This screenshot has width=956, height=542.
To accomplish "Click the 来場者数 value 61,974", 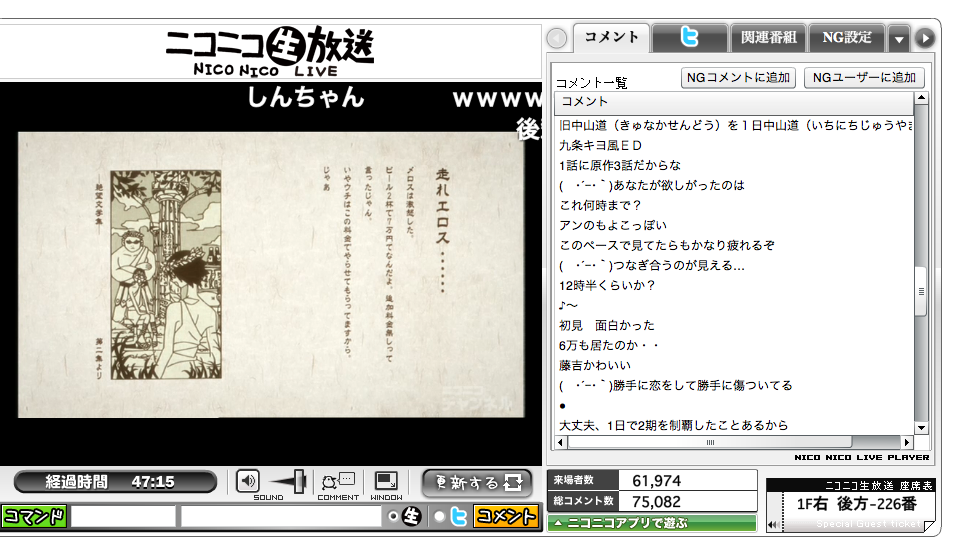I will pos(657,481).
